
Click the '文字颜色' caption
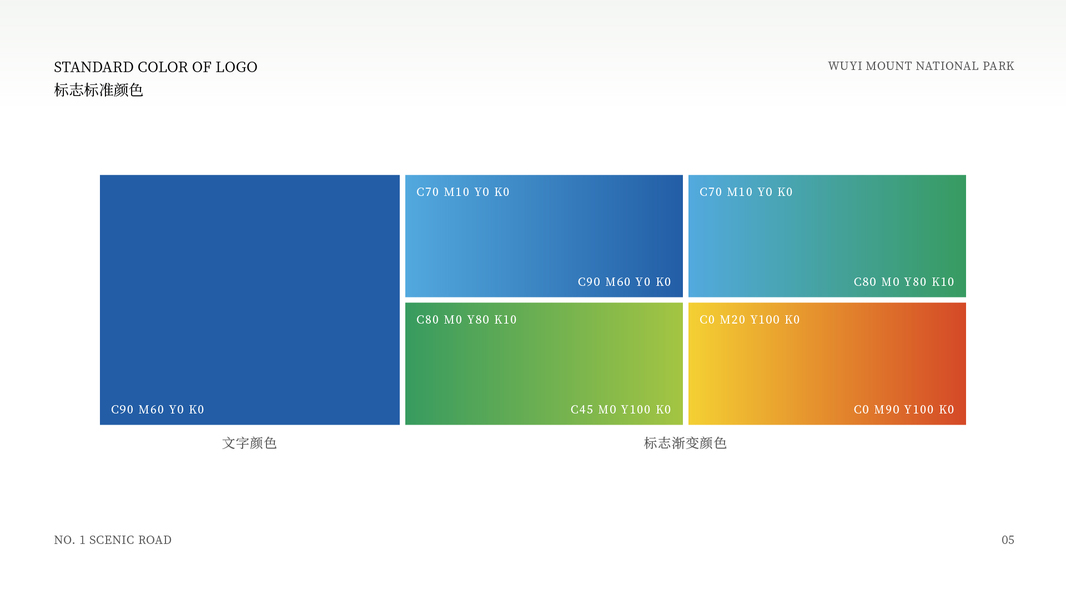[x=250, y=443]
